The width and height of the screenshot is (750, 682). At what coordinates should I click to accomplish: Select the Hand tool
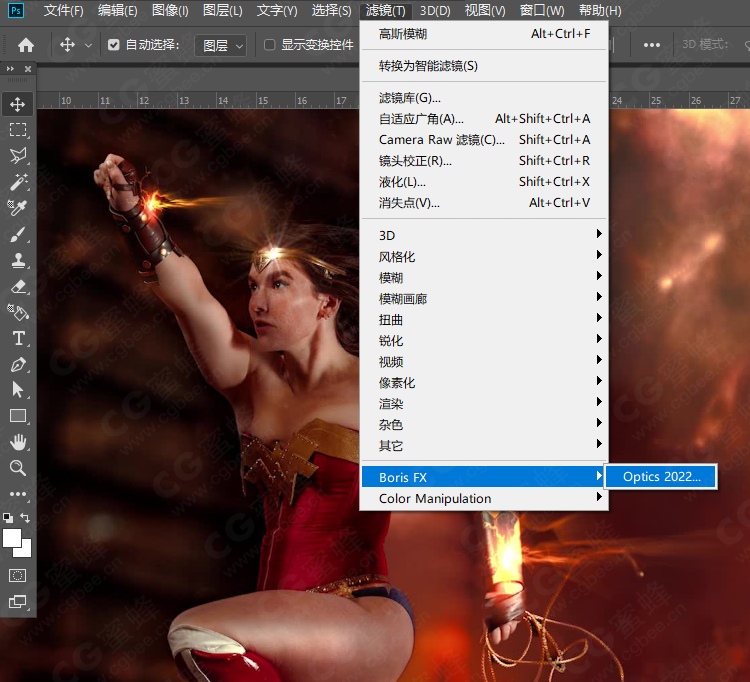pos(18,442)
